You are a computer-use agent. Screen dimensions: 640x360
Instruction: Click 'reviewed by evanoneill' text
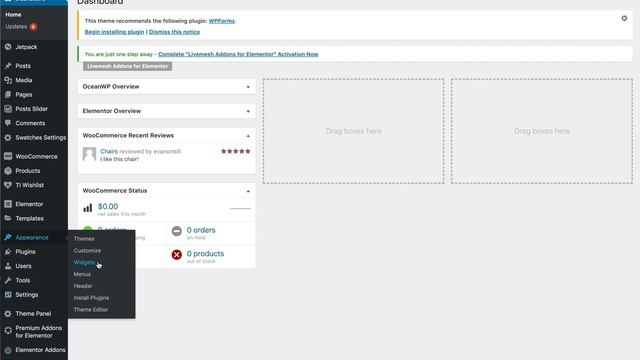150,151
